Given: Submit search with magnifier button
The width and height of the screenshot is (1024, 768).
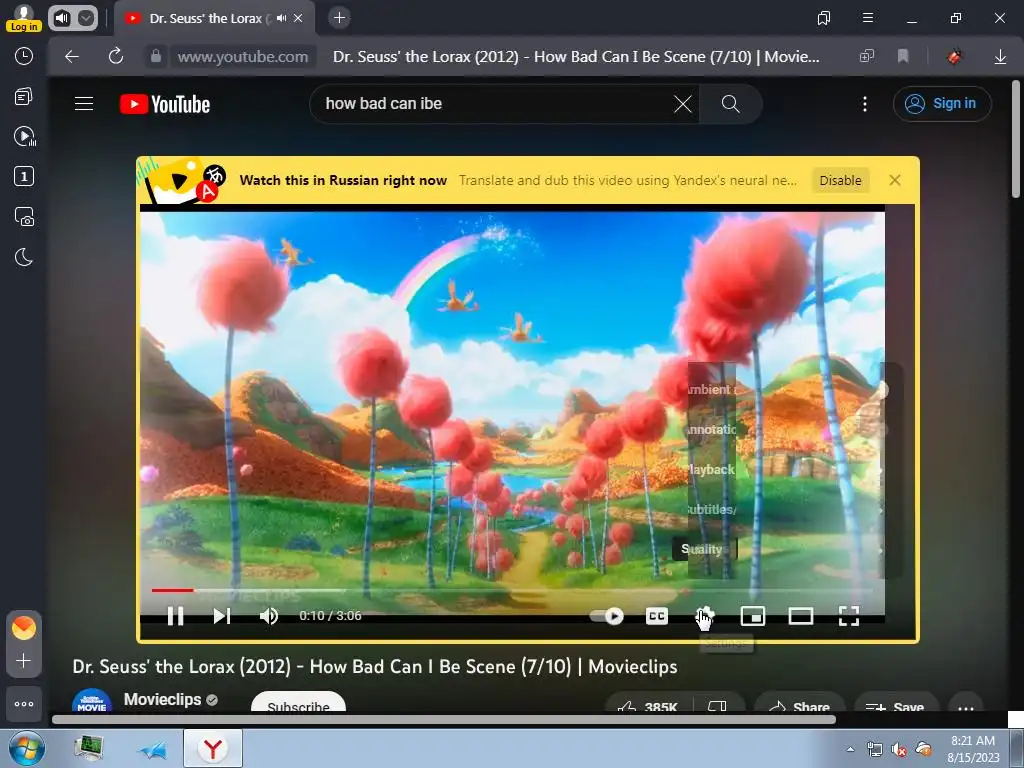Looking at the screenshot, I should coord(730,104).
